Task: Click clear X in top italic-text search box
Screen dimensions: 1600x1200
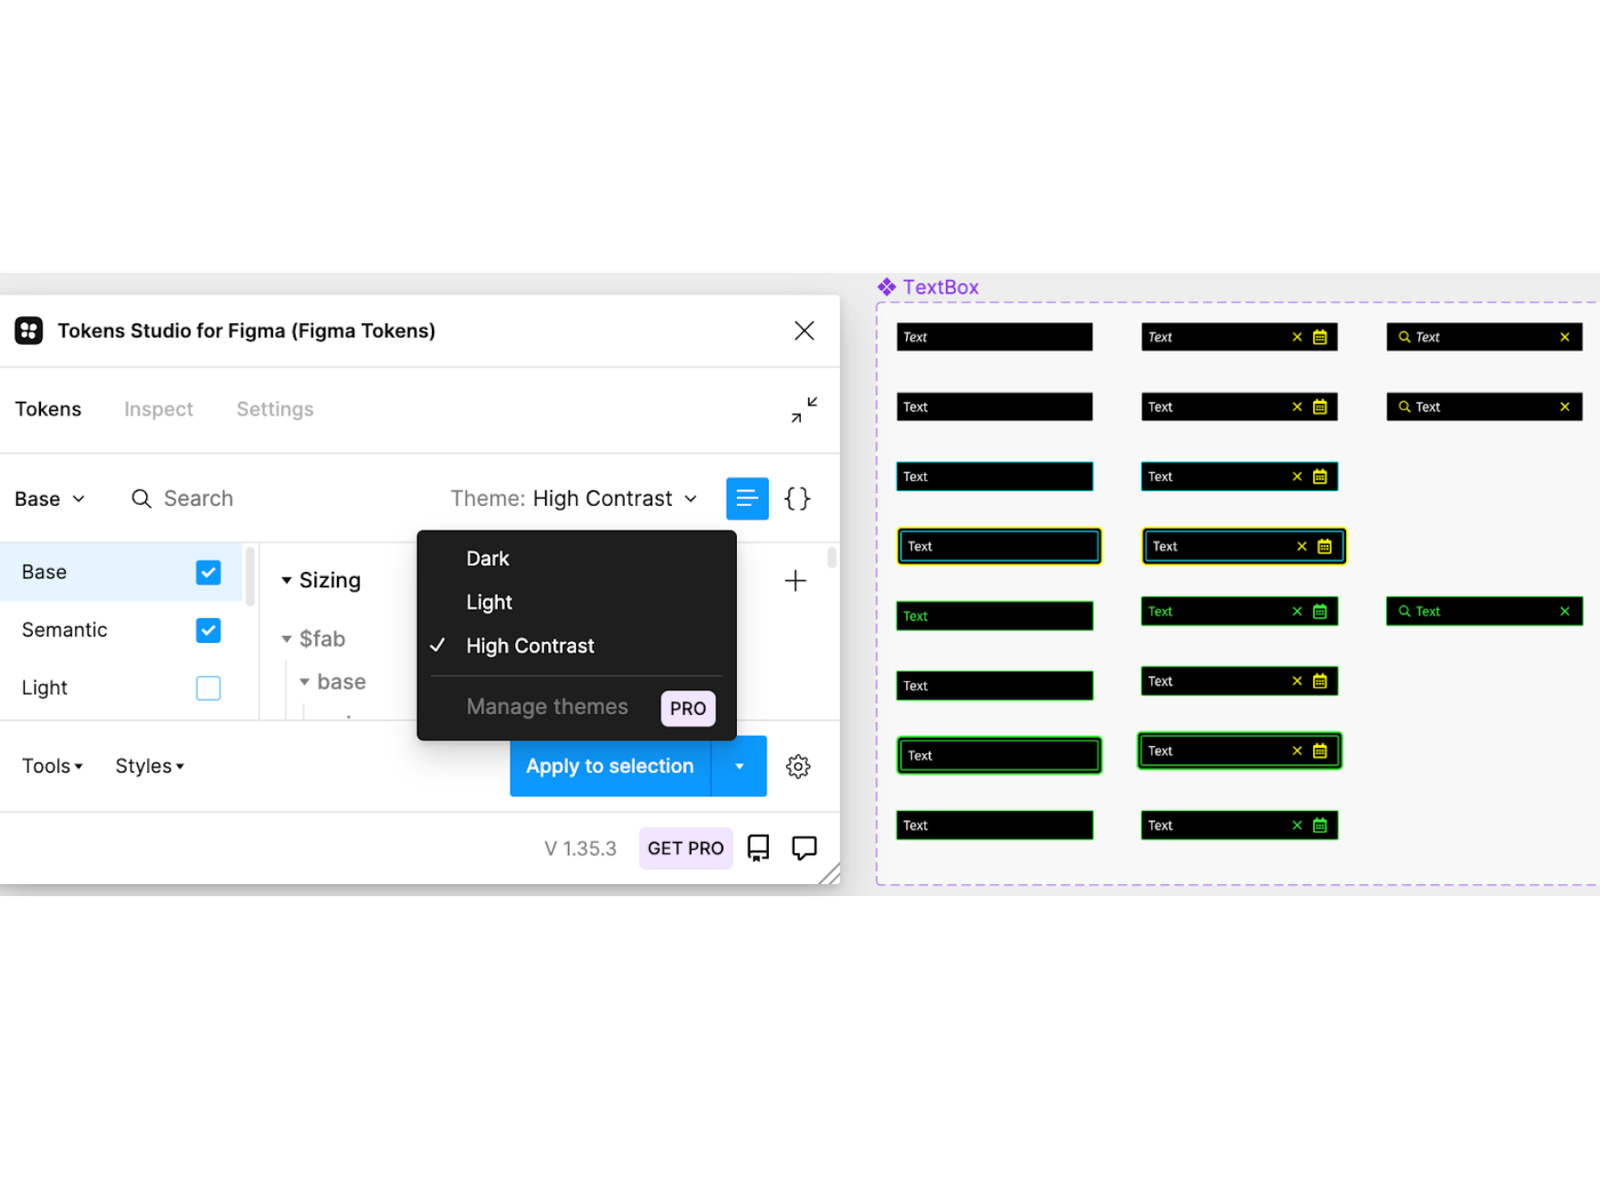Action: pos(1565,337)
